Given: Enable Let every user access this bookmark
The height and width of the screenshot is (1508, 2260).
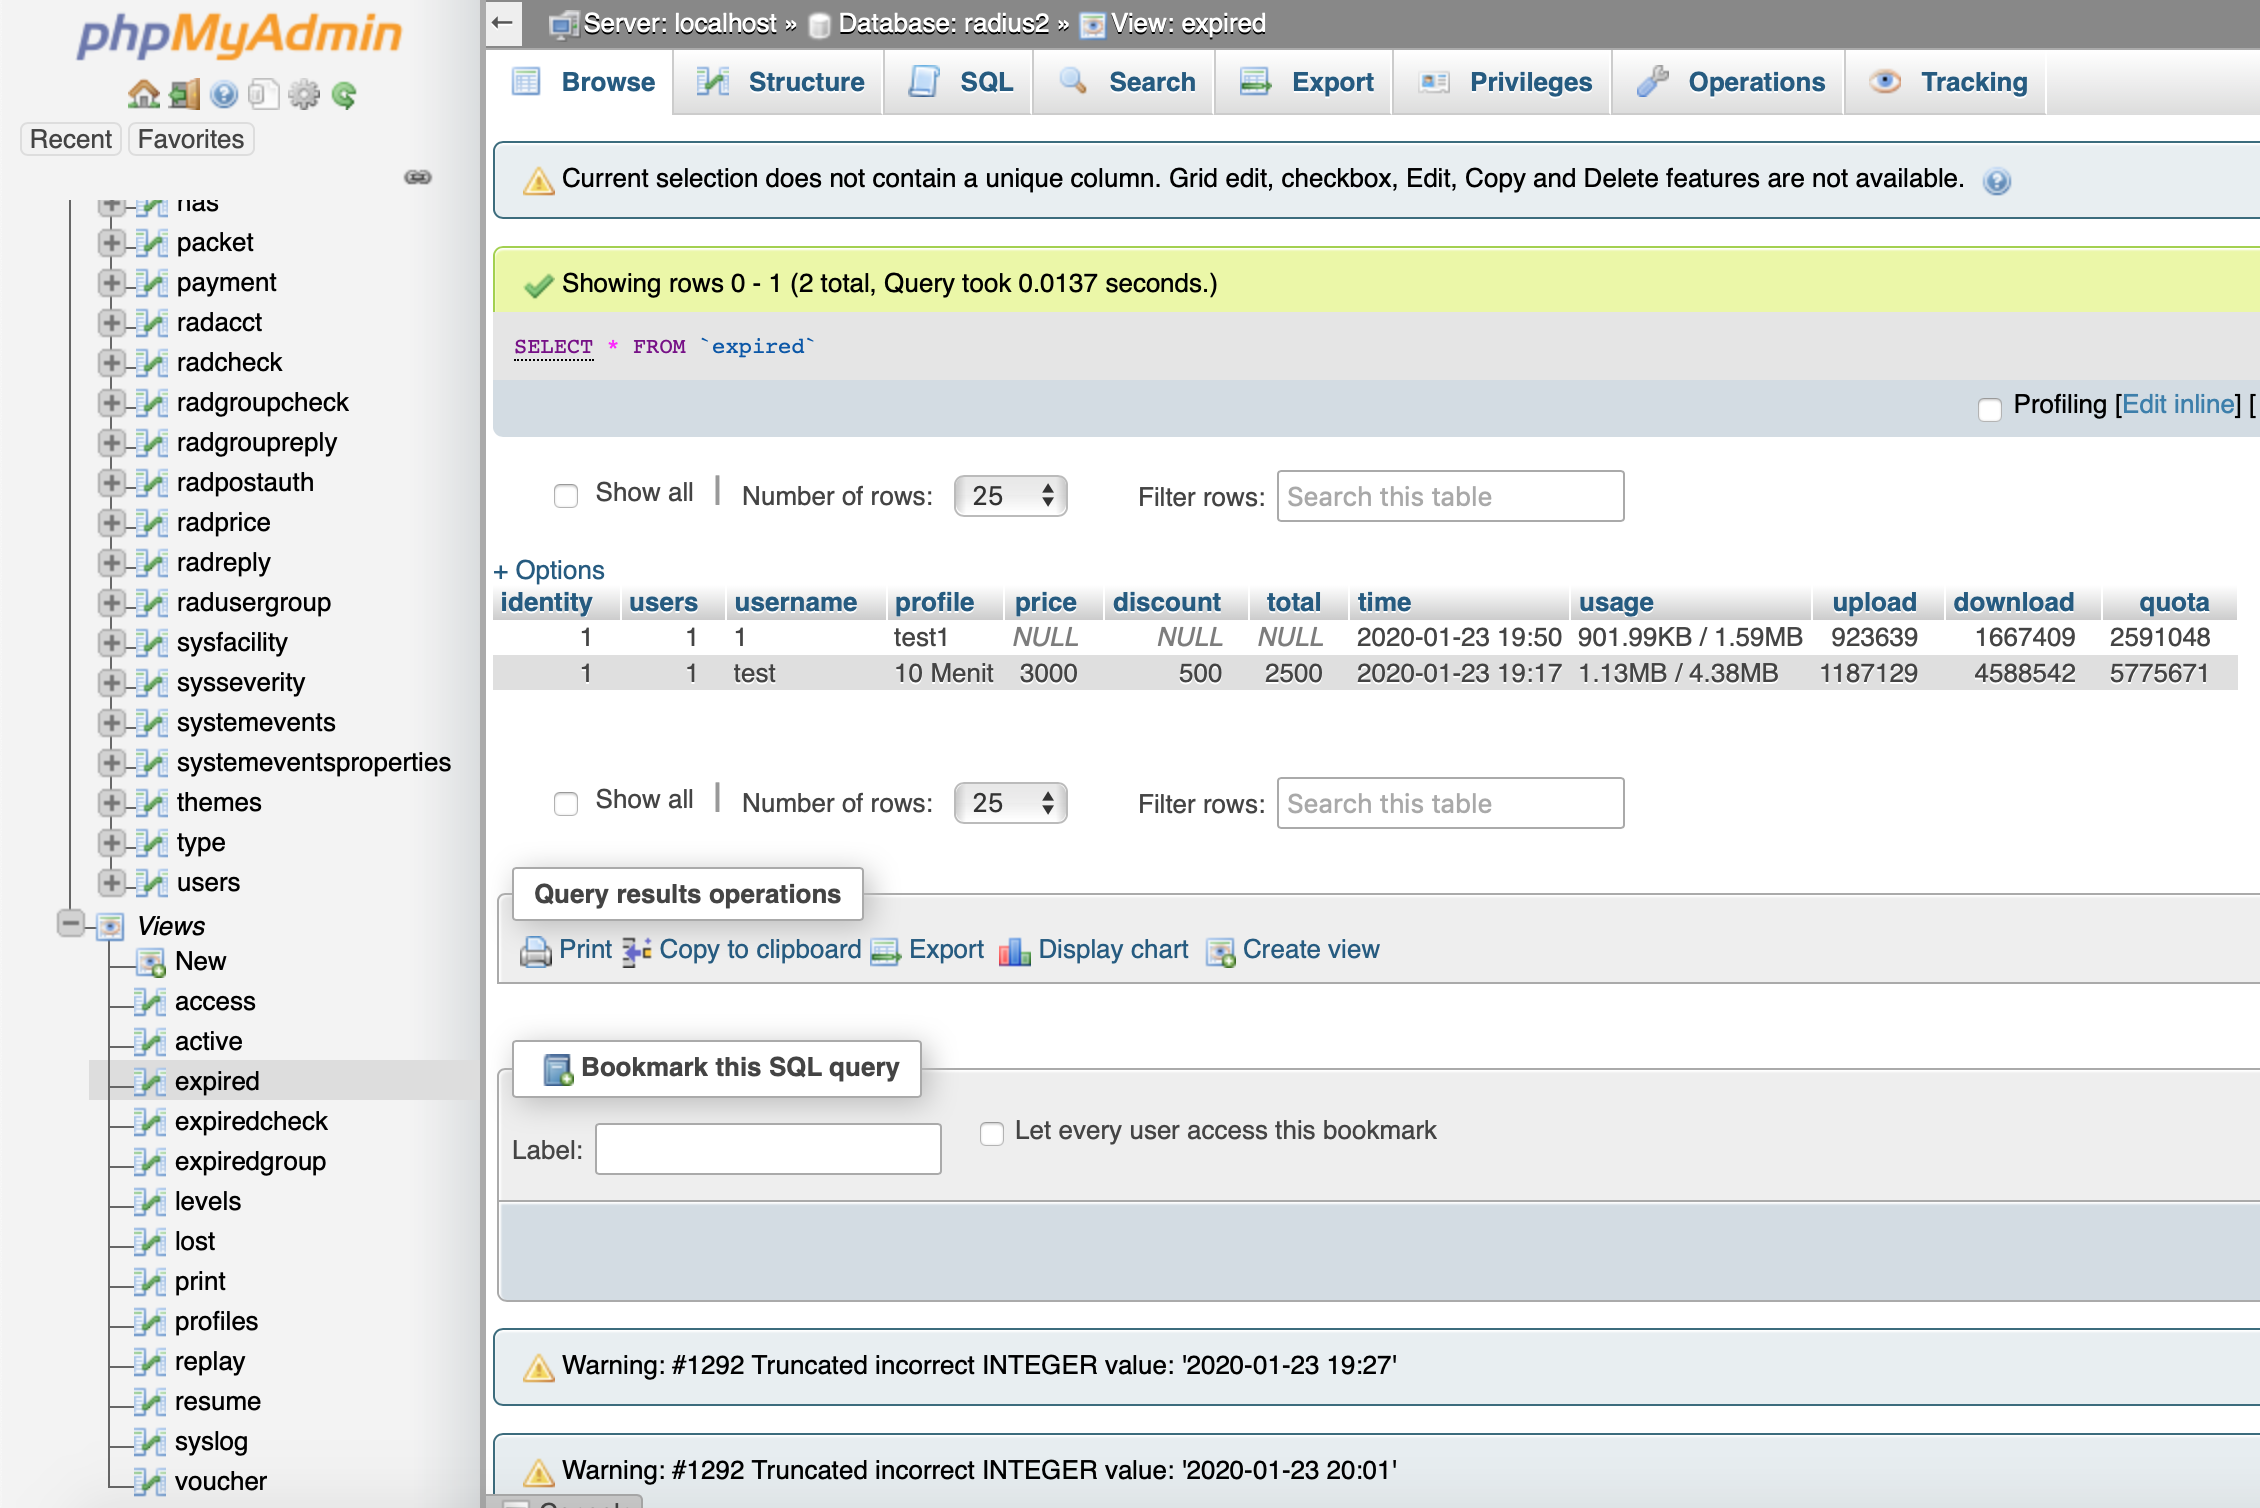Looking at the screenshot, I should [x=991, y=1133].
